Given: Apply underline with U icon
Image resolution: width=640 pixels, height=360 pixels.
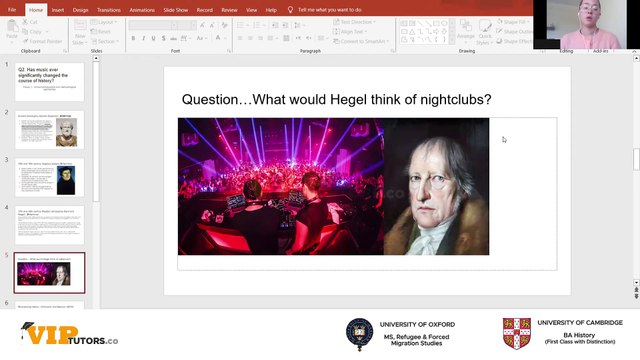Looking at the screenshot, I should [x=153, y=38].
